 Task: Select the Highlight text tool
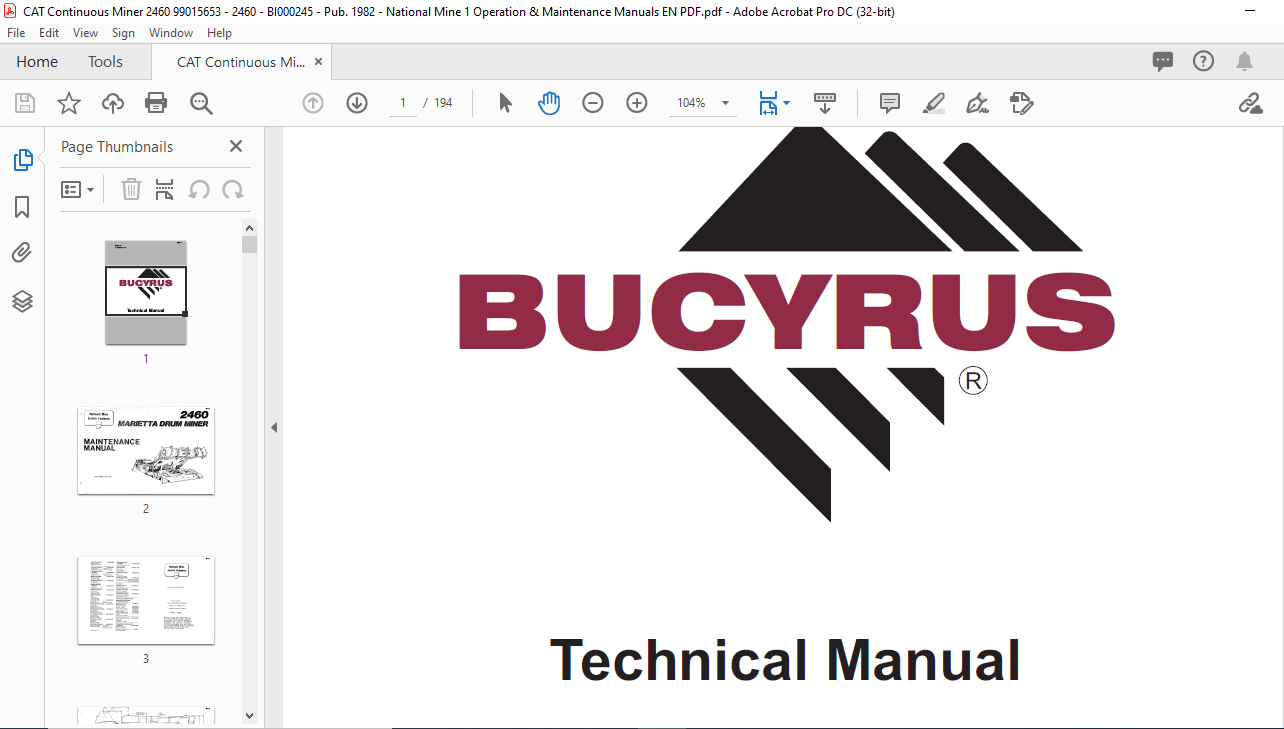tap(933, 103)
